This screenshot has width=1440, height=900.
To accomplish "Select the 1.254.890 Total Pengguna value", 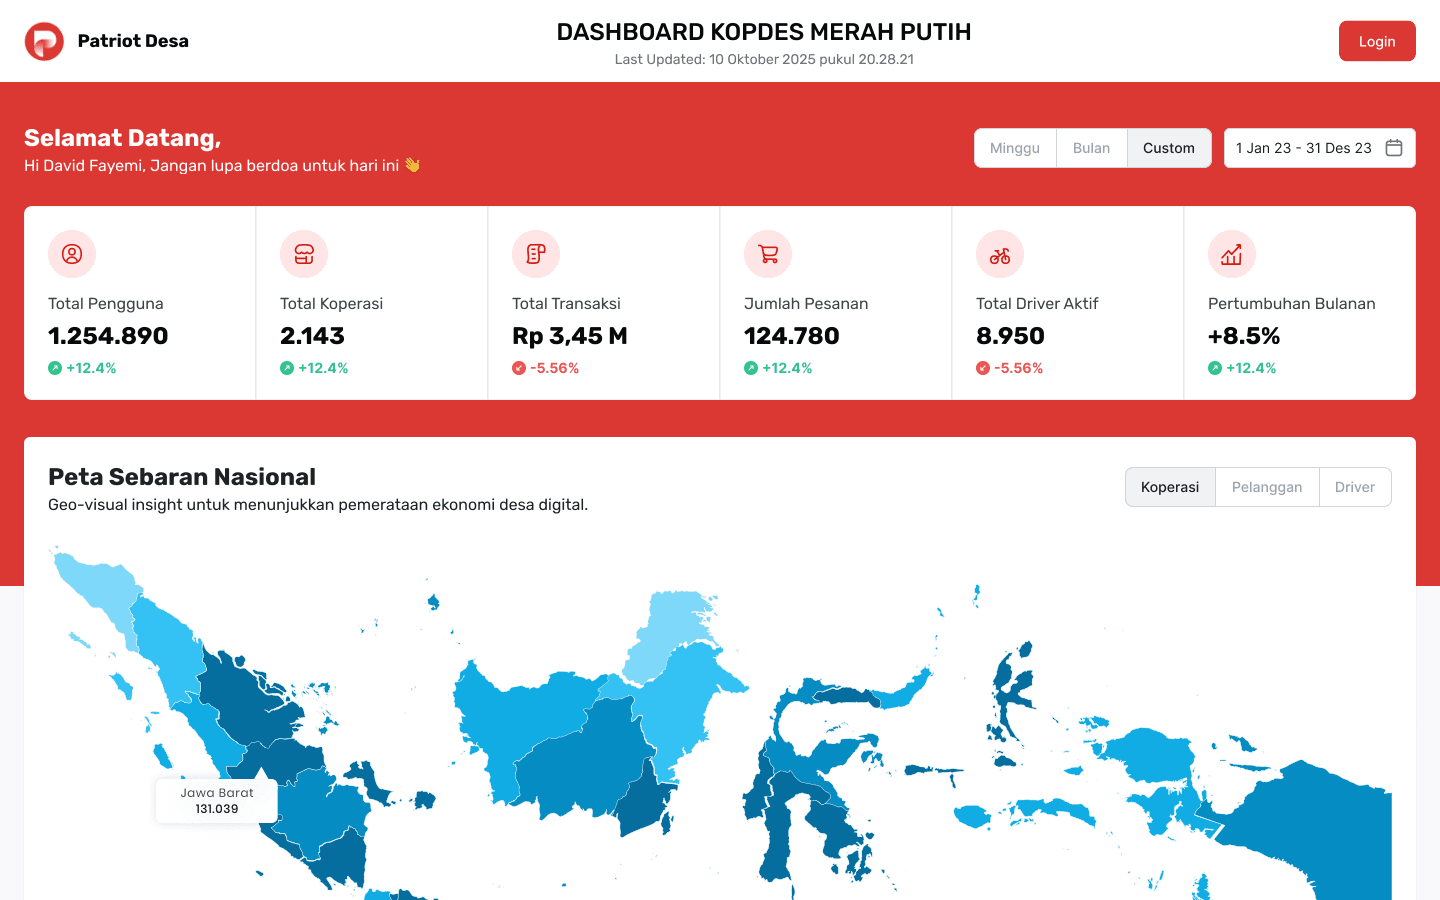I will (x=108, y=336).
